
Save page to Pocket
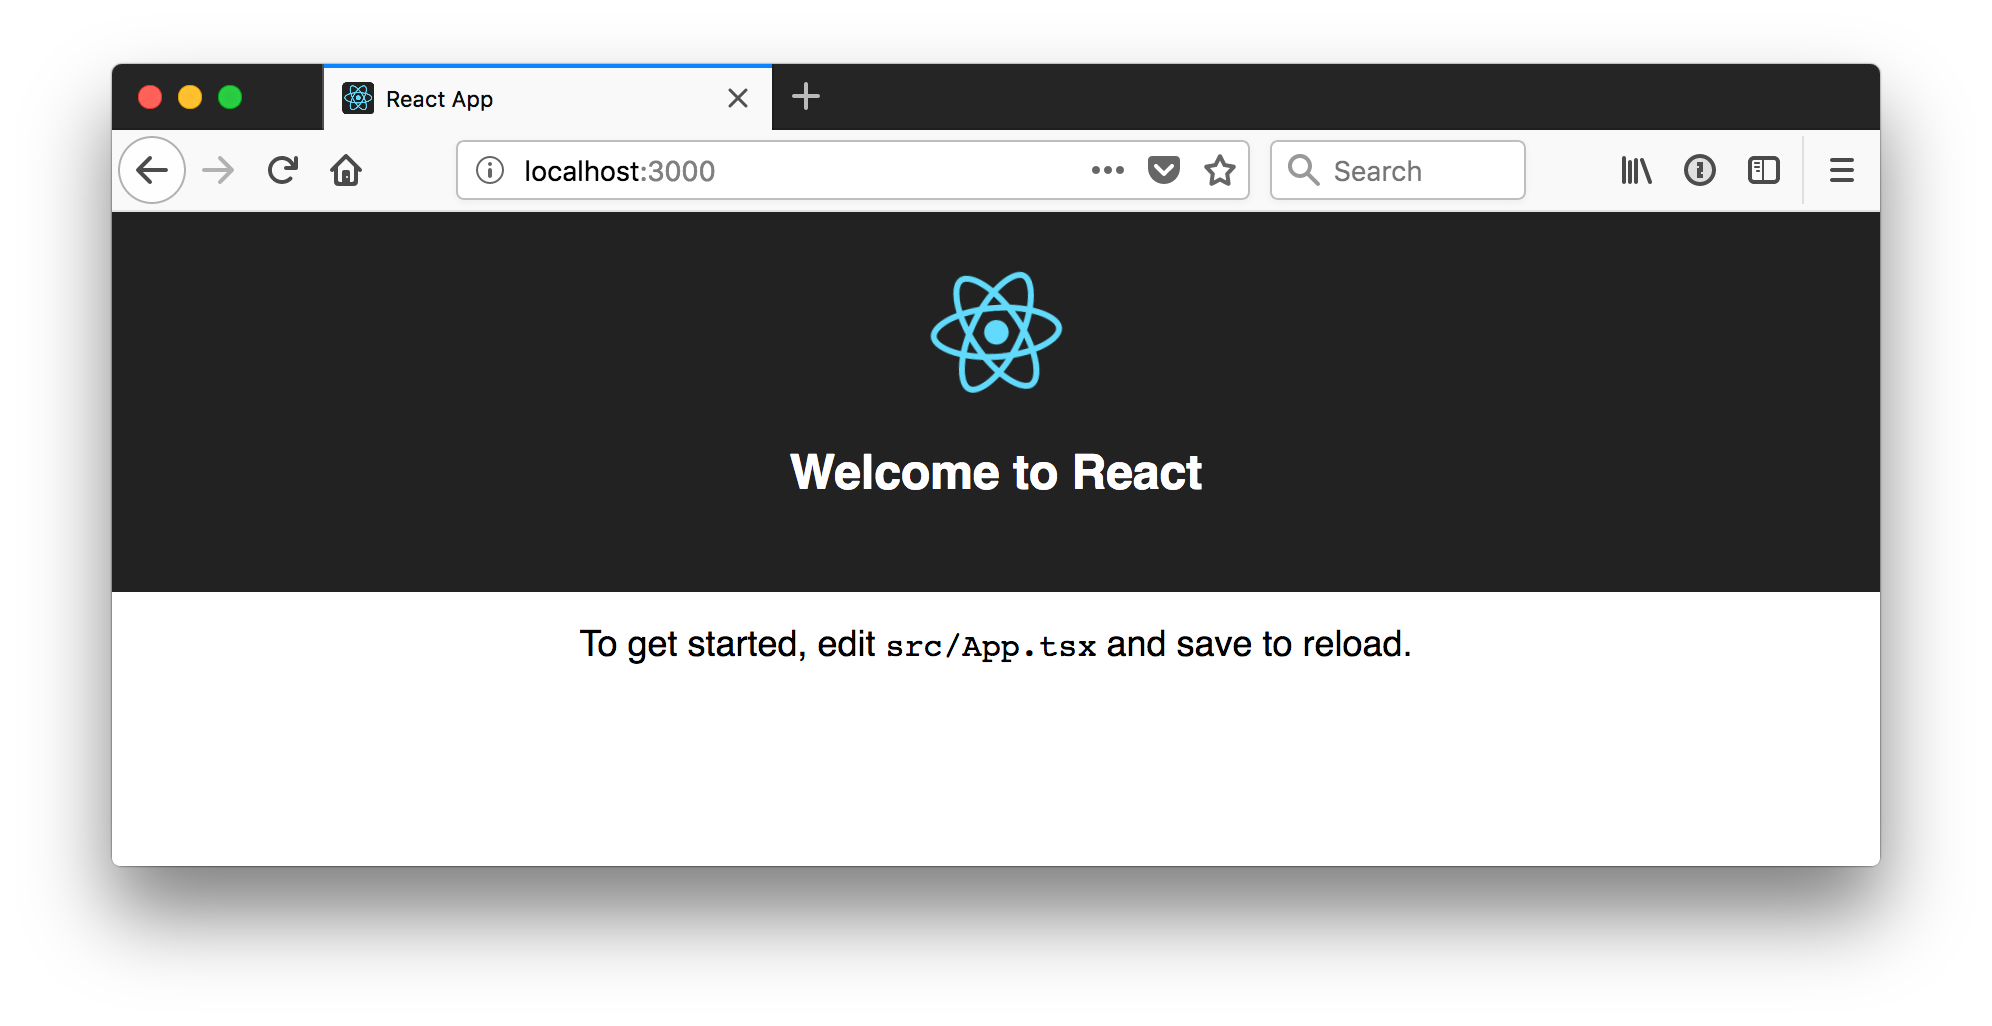click(x=1163, y=171)
